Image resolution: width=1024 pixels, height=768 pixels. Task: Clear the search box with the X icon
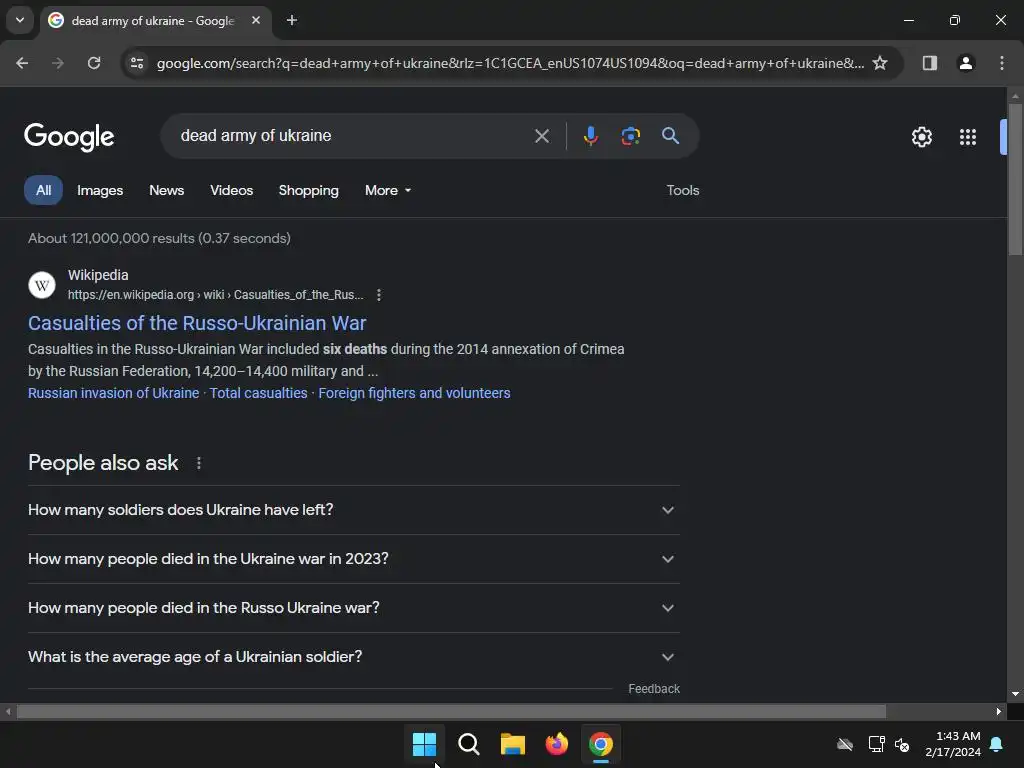541,136
